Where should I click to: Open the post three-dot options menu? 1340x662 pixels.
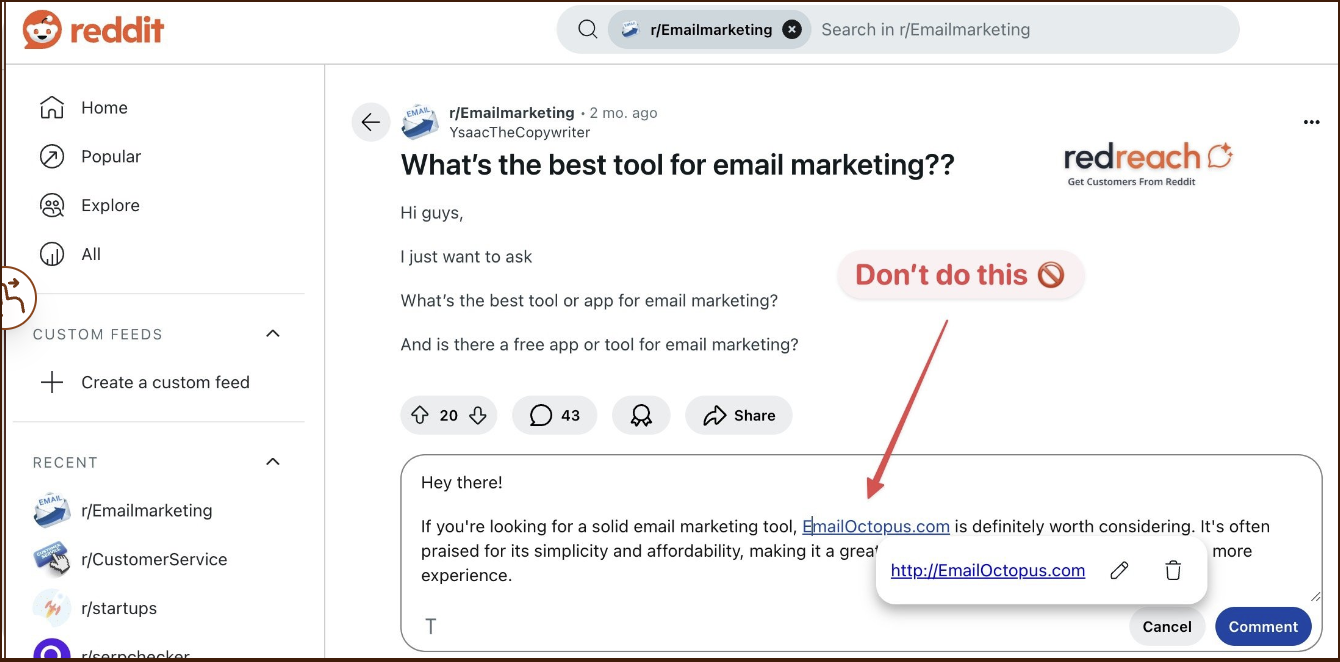[1311, 123]
